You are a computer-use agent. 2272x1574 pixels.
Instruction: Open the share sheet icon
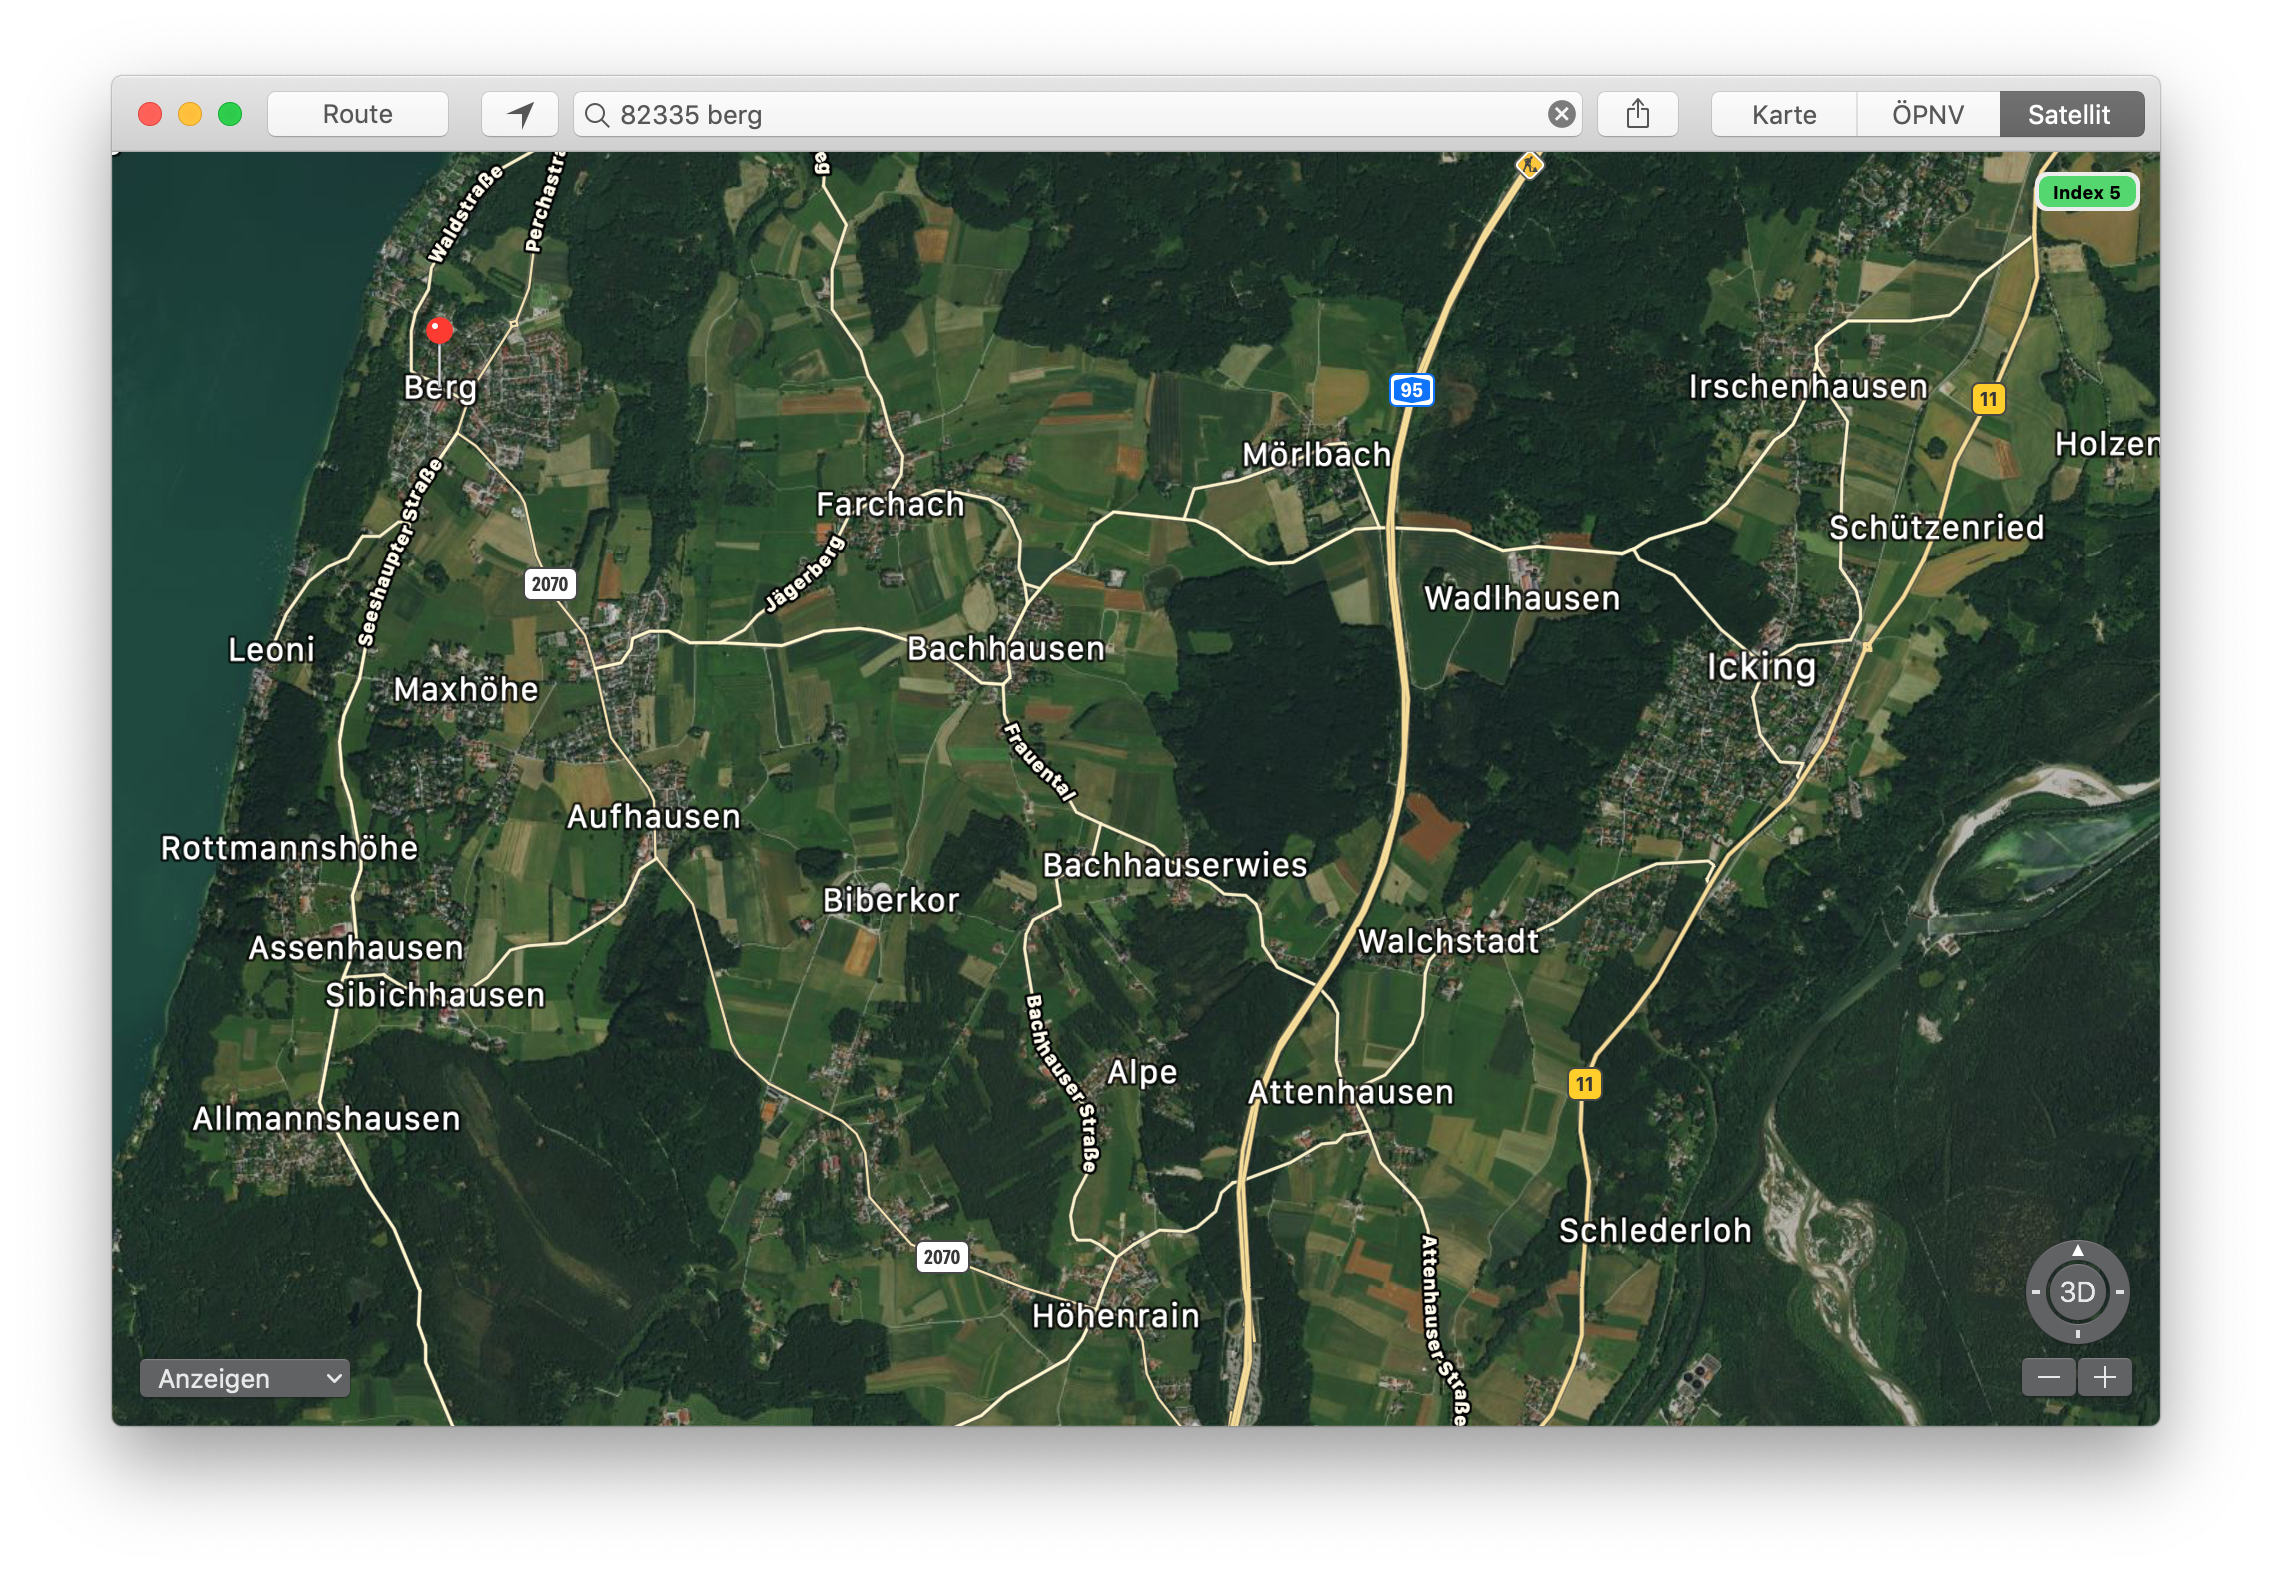[x=1637, y=114]
